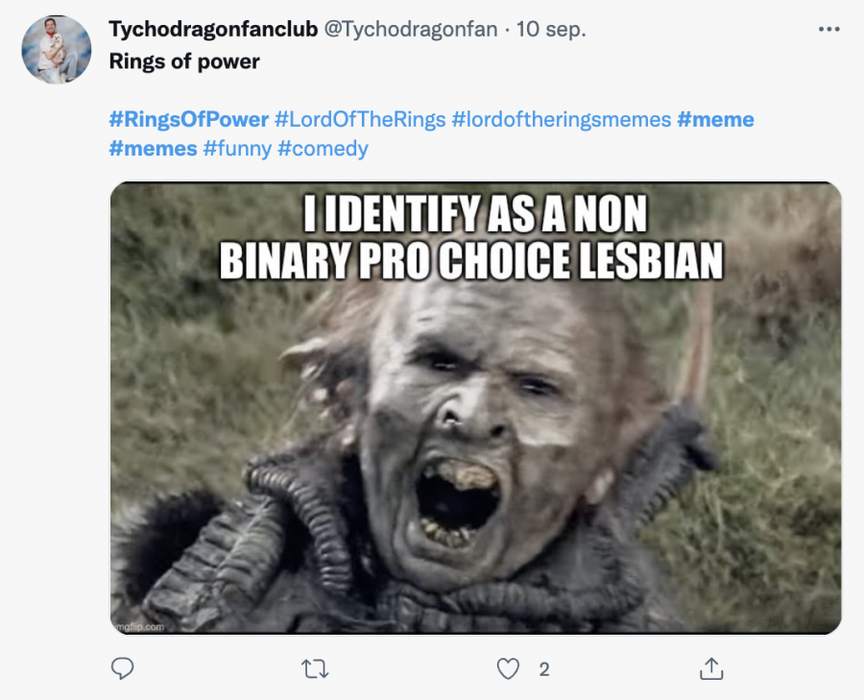Screen dimensions: 864x700
Task: Reply to the tweet with the comment icon
Action: point(122,669)
